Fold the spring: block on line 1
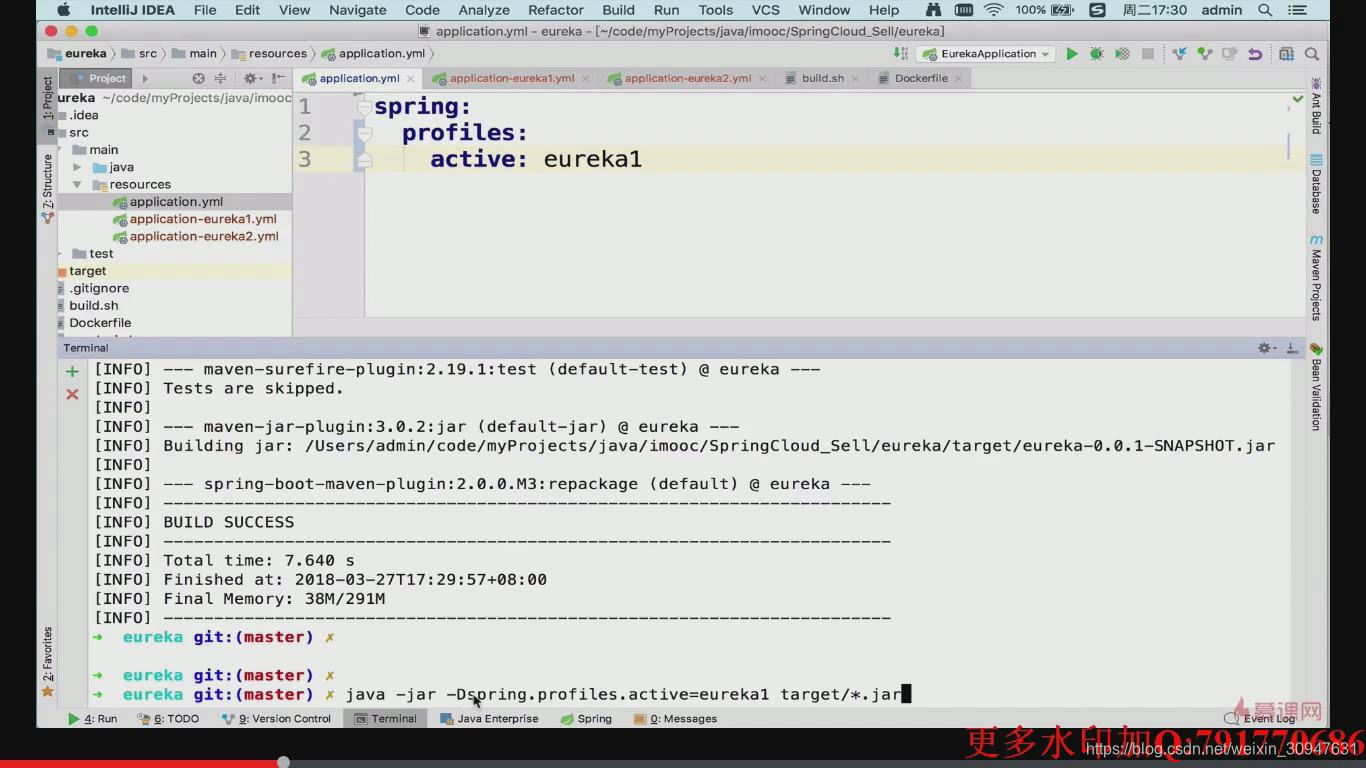 pyautogui.click(x=364, y=106)
